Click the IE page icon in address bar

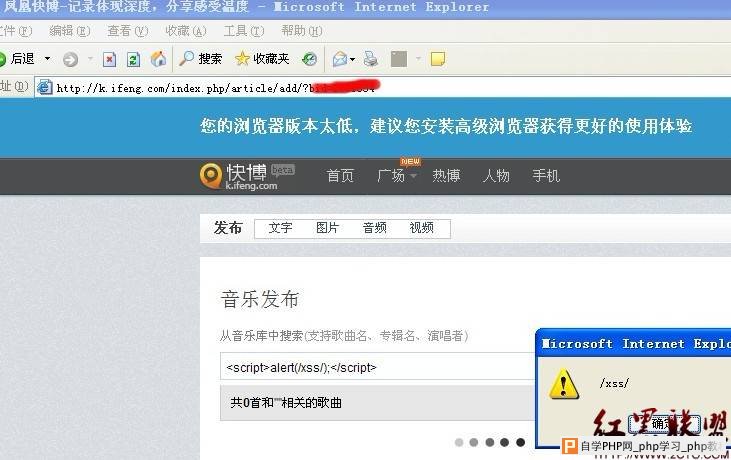click(45, 87)
